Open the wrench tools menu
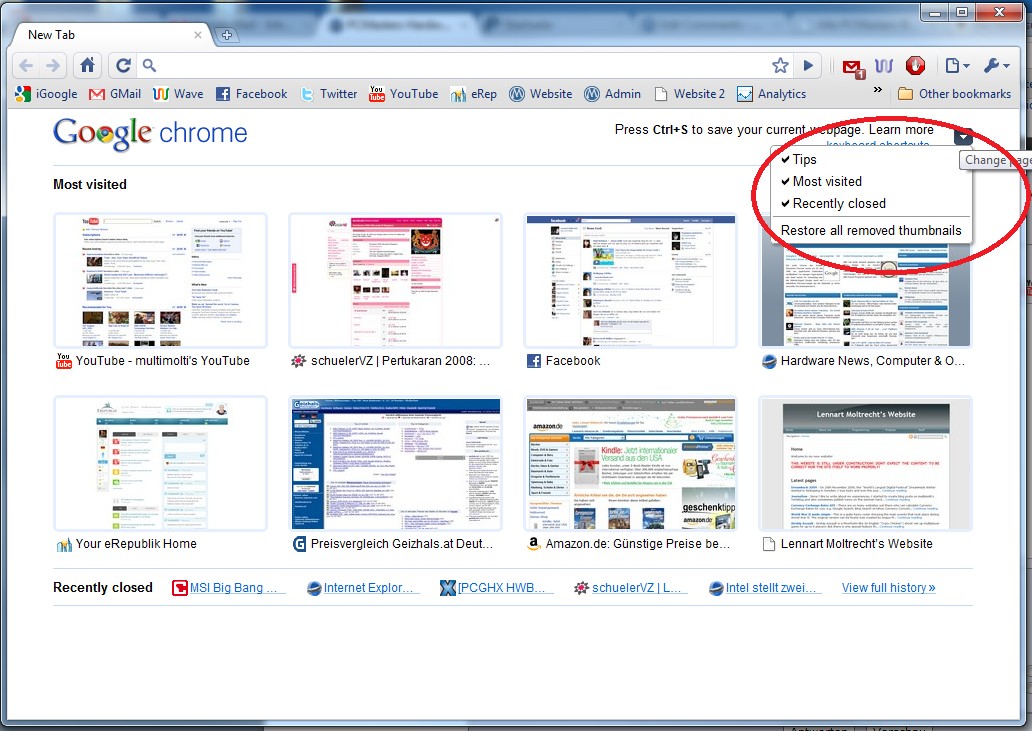Viewport: 1032px width, 731px height. (x=996, y=66)
